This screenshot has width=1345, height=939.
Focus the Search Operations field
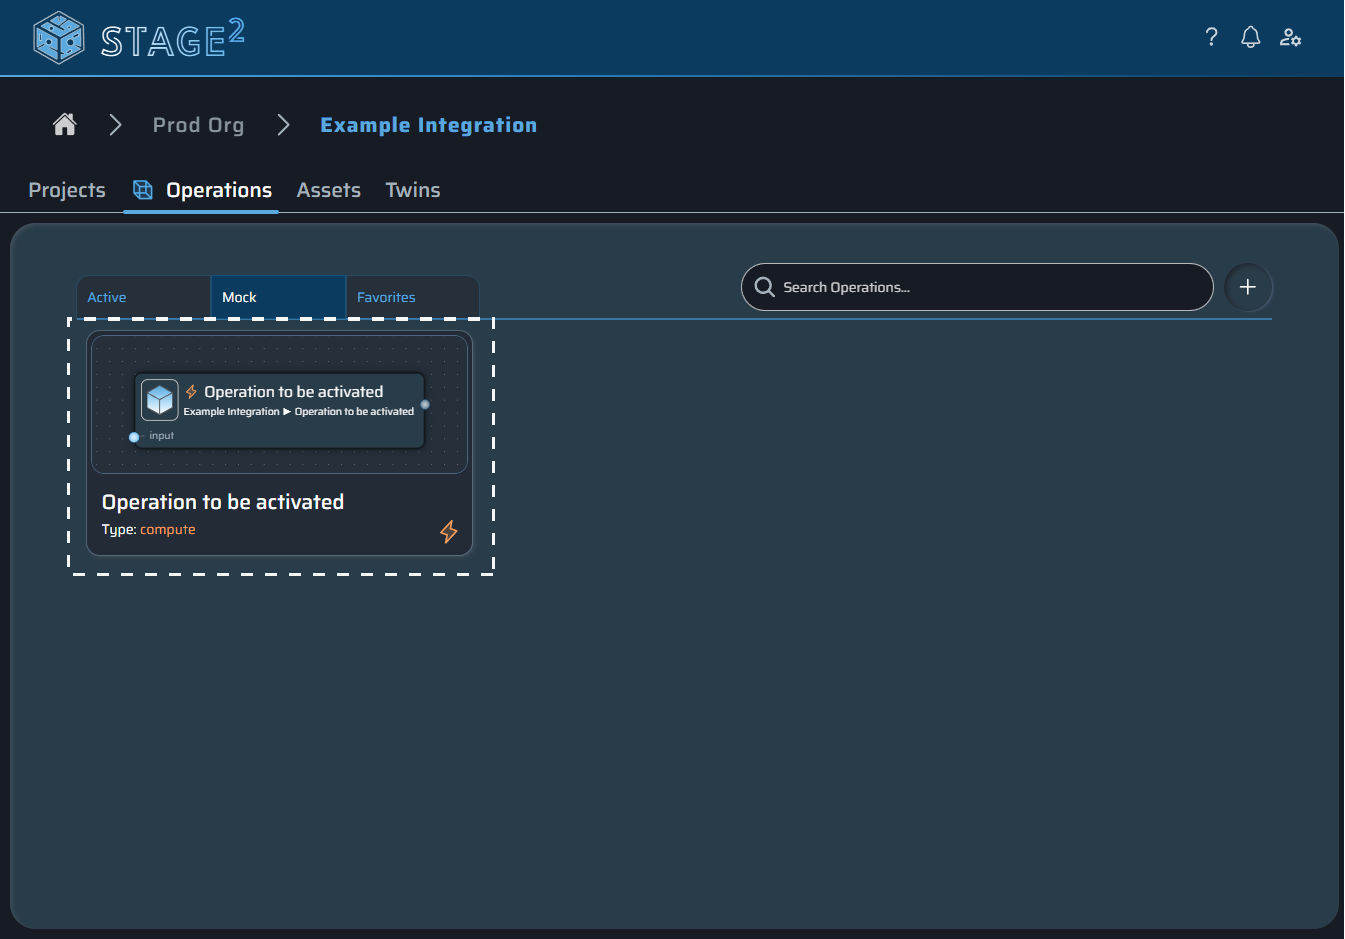tap(990, 287)
